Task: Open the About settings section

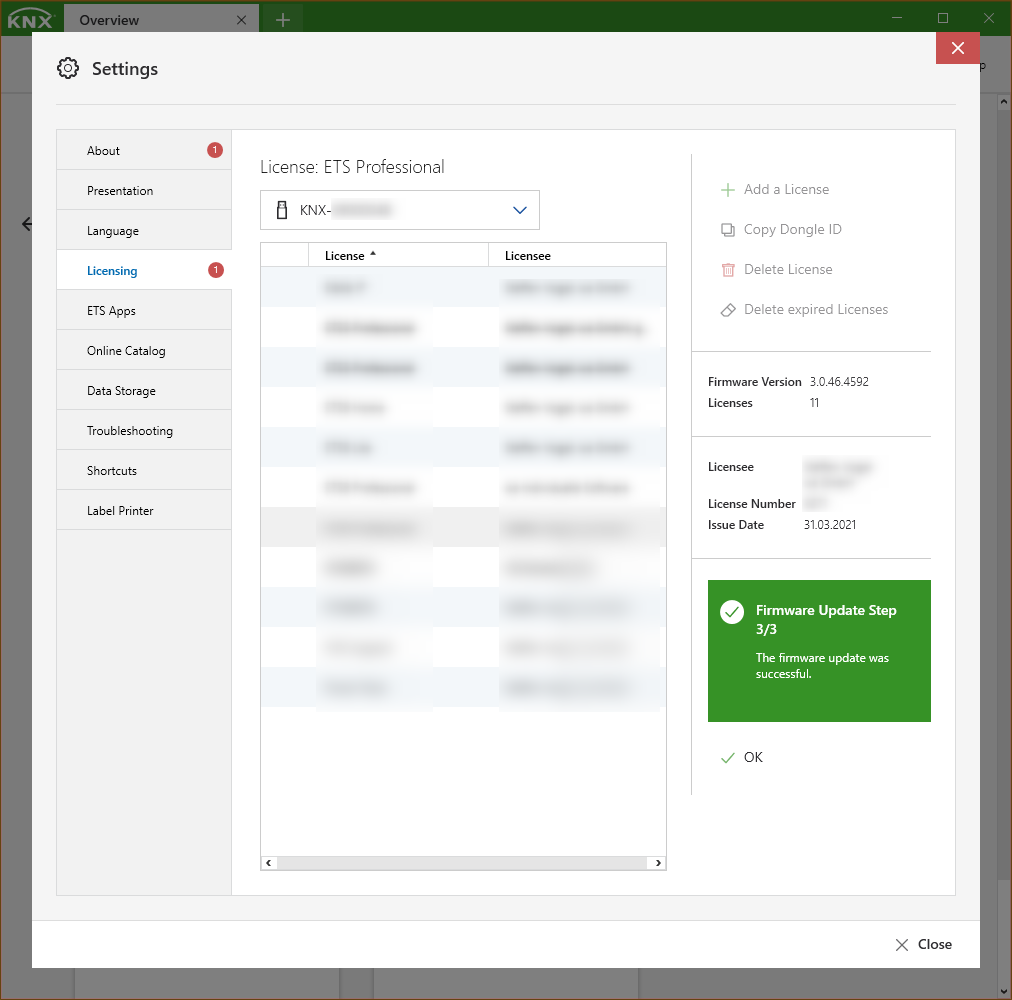Action: coord(144,150)
